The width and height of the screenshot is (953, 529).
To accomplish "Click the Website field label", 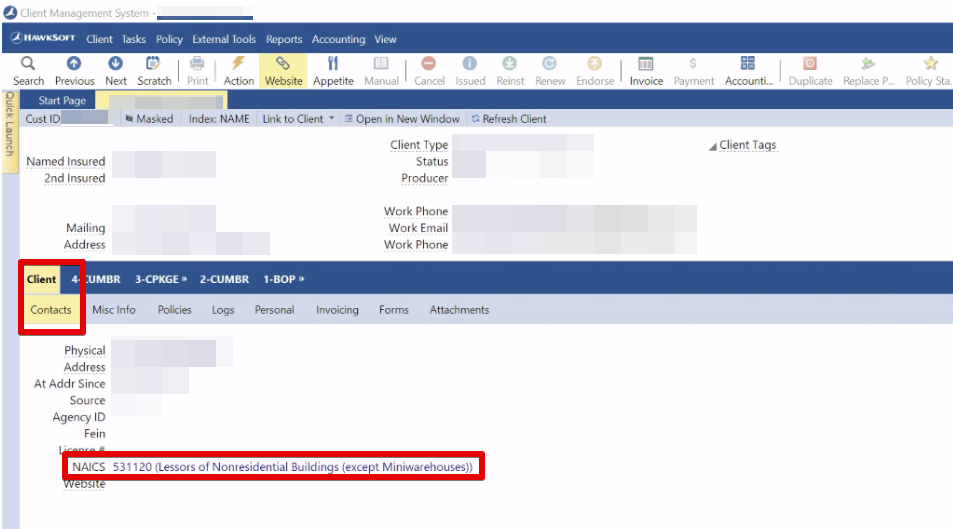I will click(x=84, y=484).
